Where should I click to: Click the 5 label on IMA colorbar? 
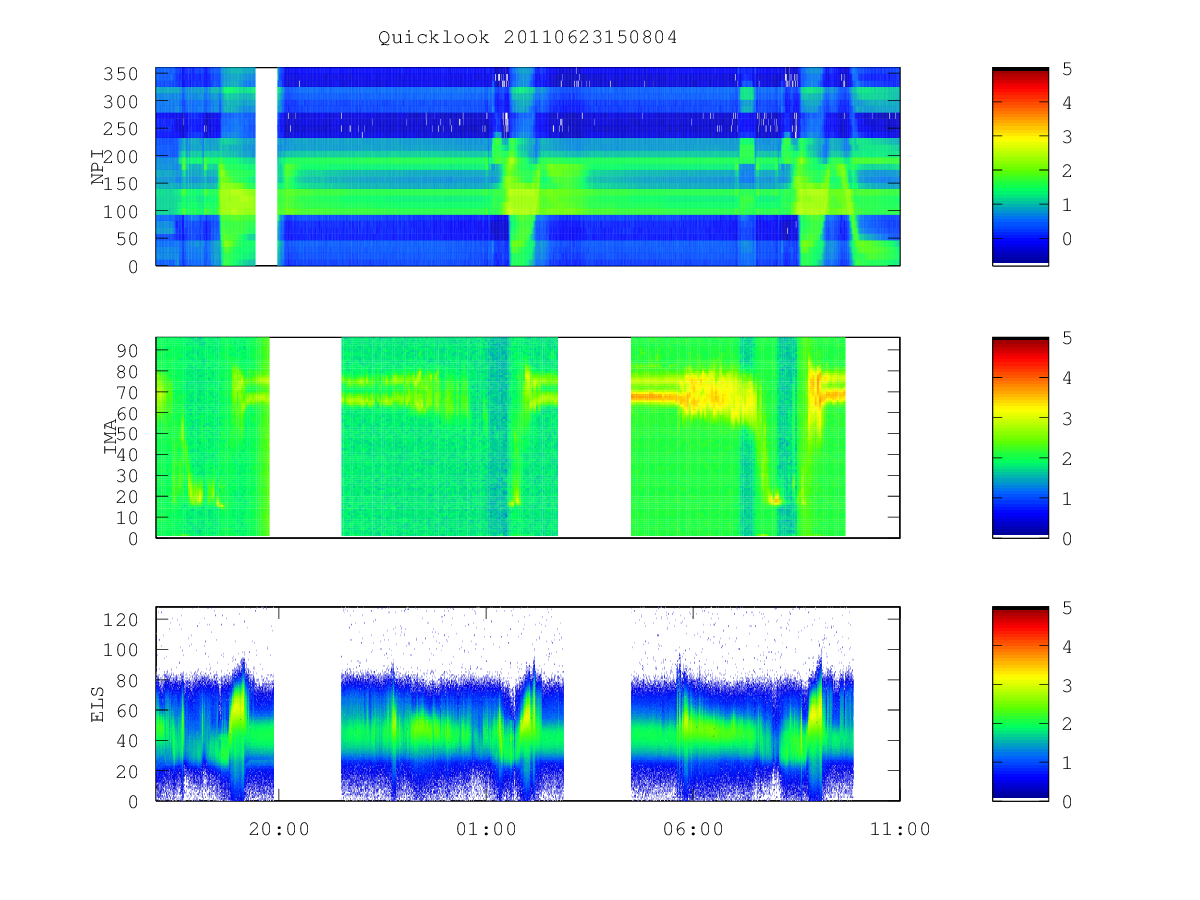[x=1068, y=338]
